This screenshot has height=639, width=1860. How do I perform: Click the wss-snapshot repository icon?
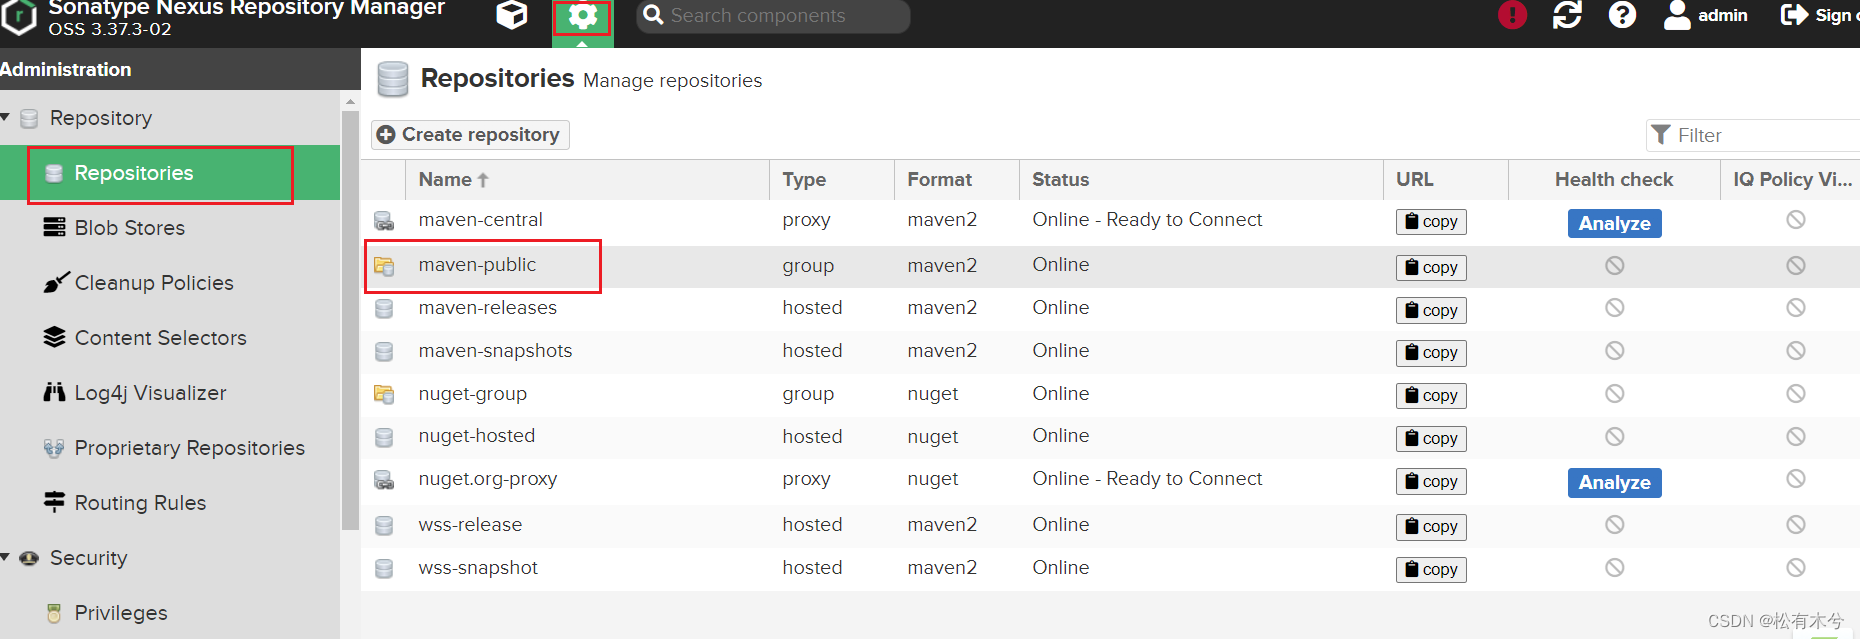[x=384, y=569]
